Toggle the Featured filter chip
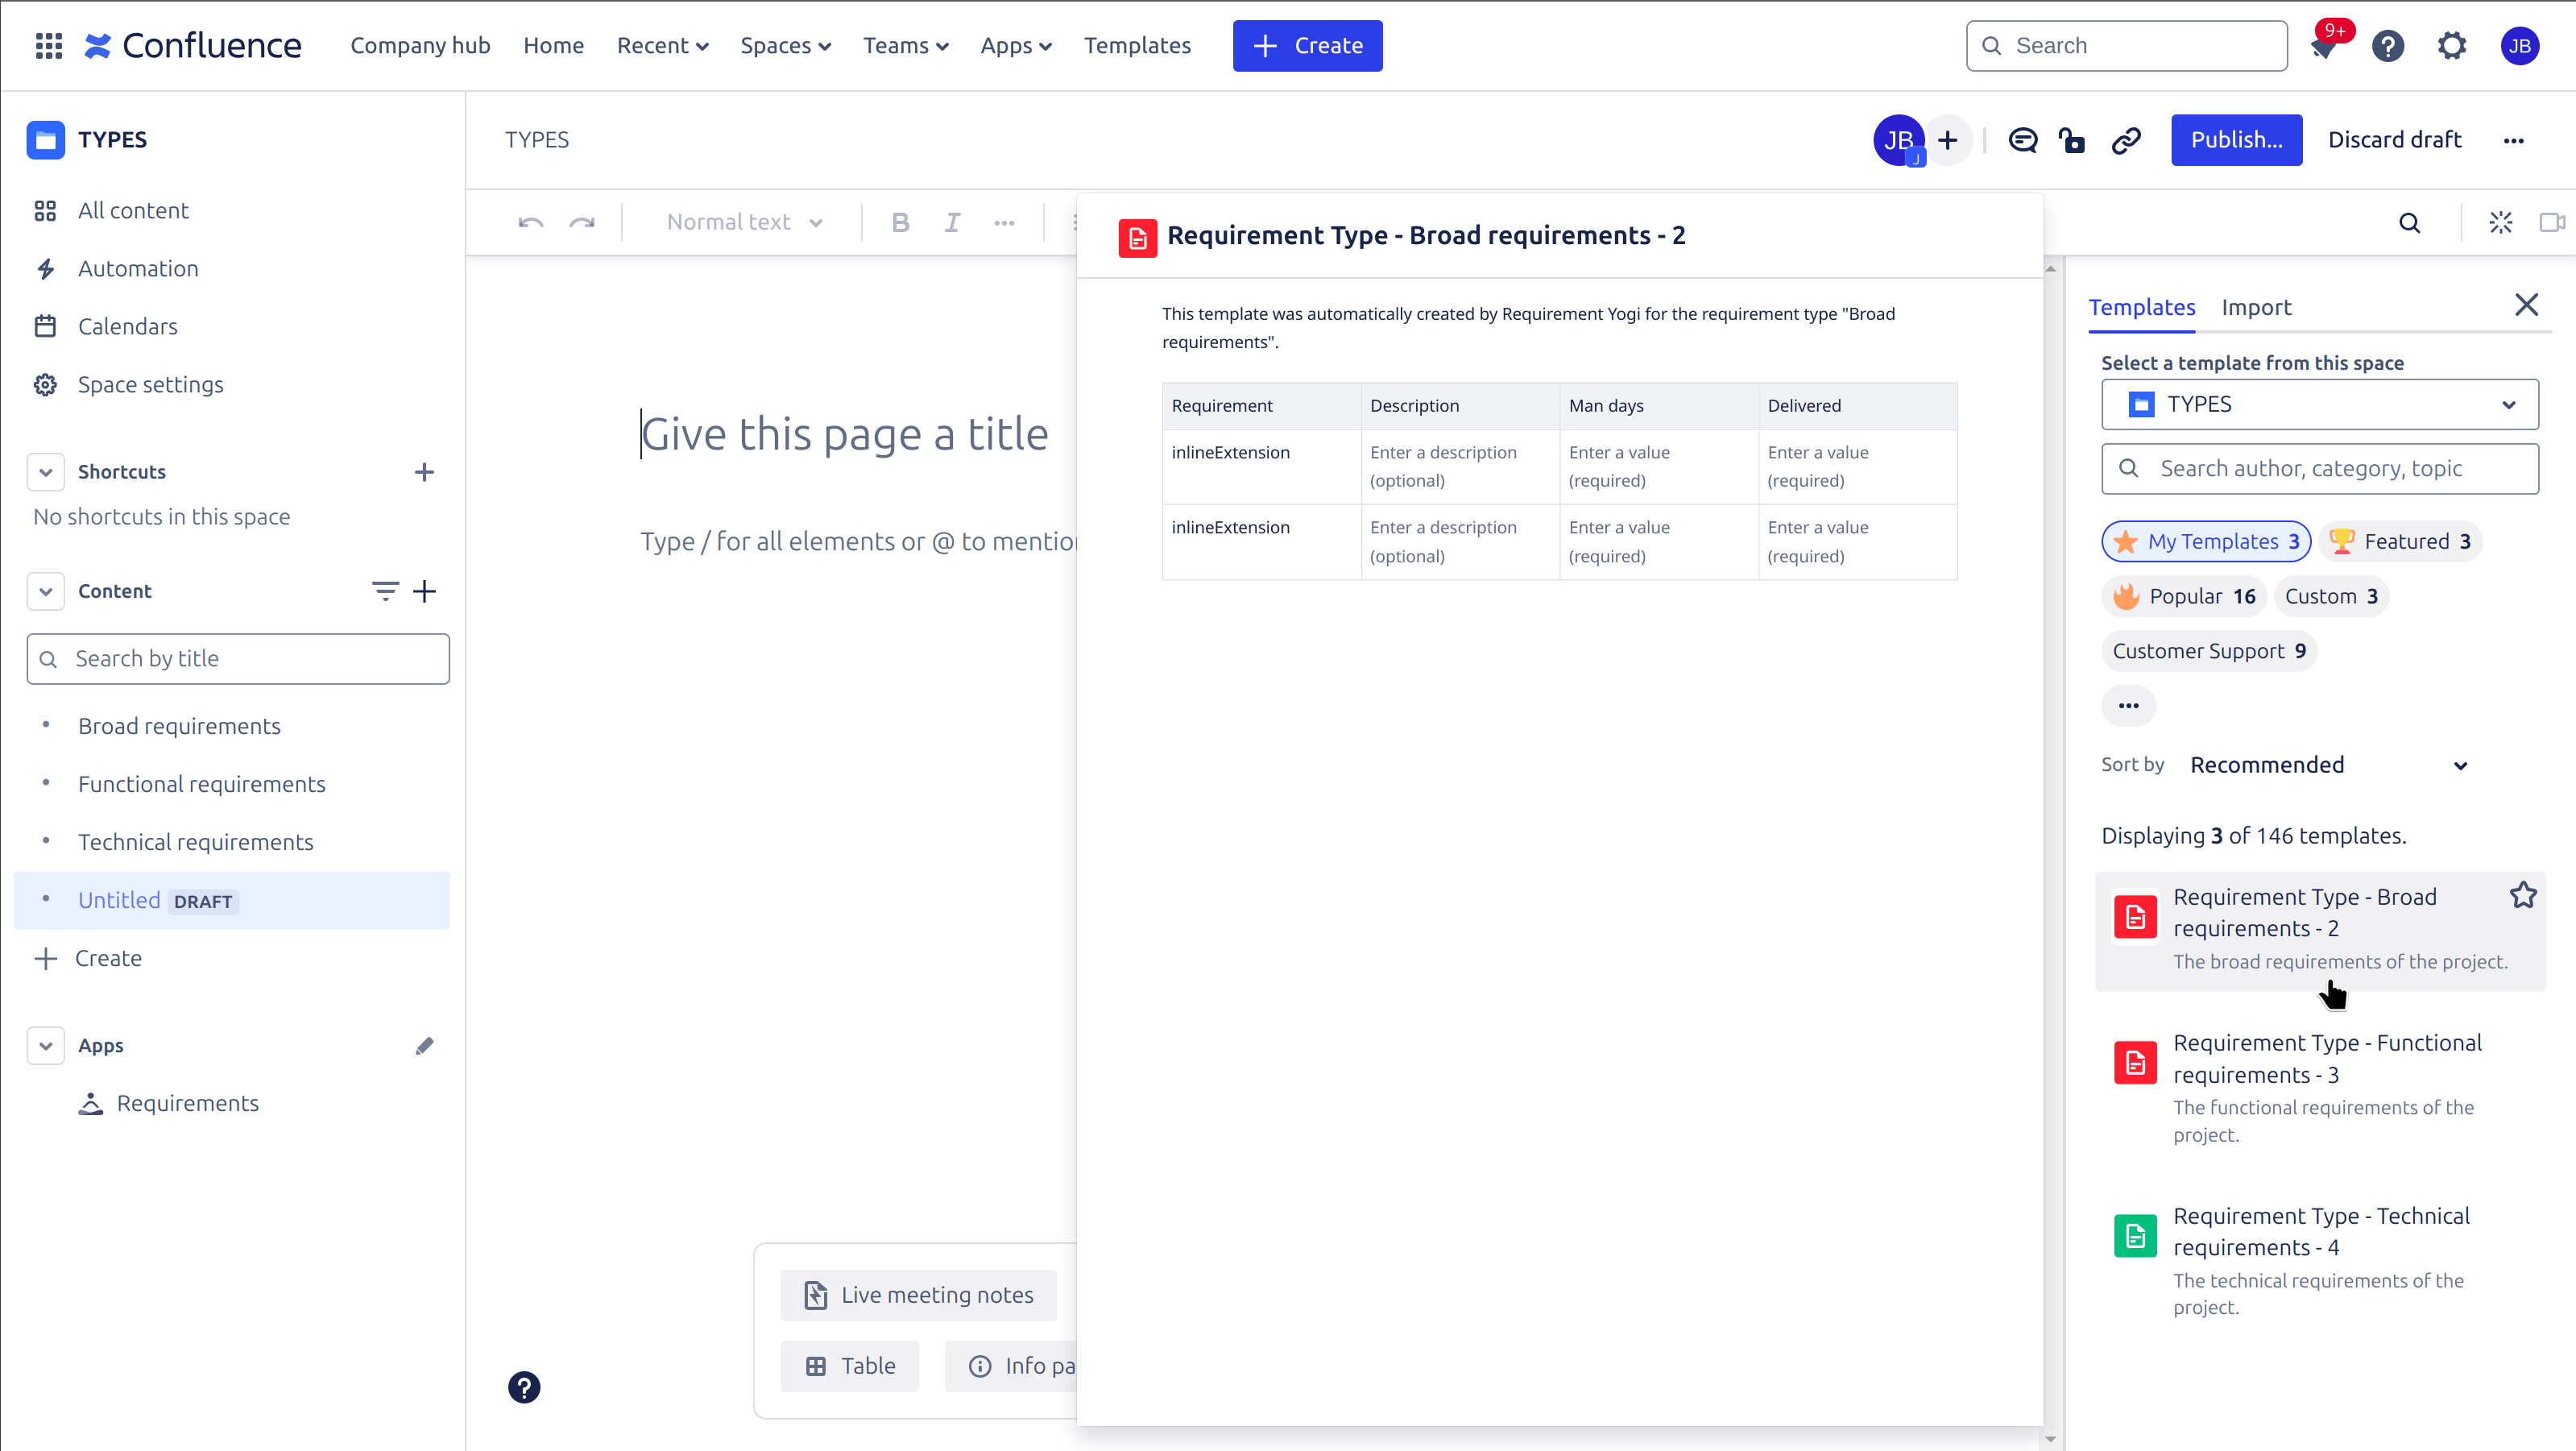The image size is (2576, 1451). coord(2400,541)
